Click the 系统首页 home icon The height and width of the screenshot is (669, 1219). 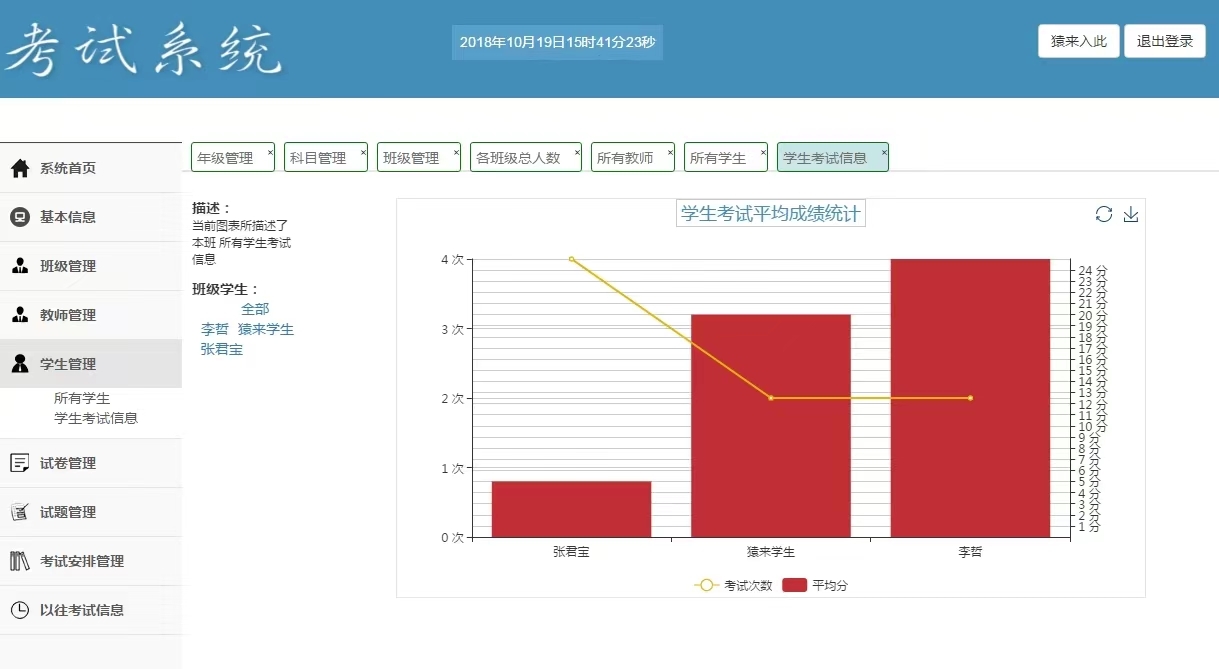tap(22, 168)
